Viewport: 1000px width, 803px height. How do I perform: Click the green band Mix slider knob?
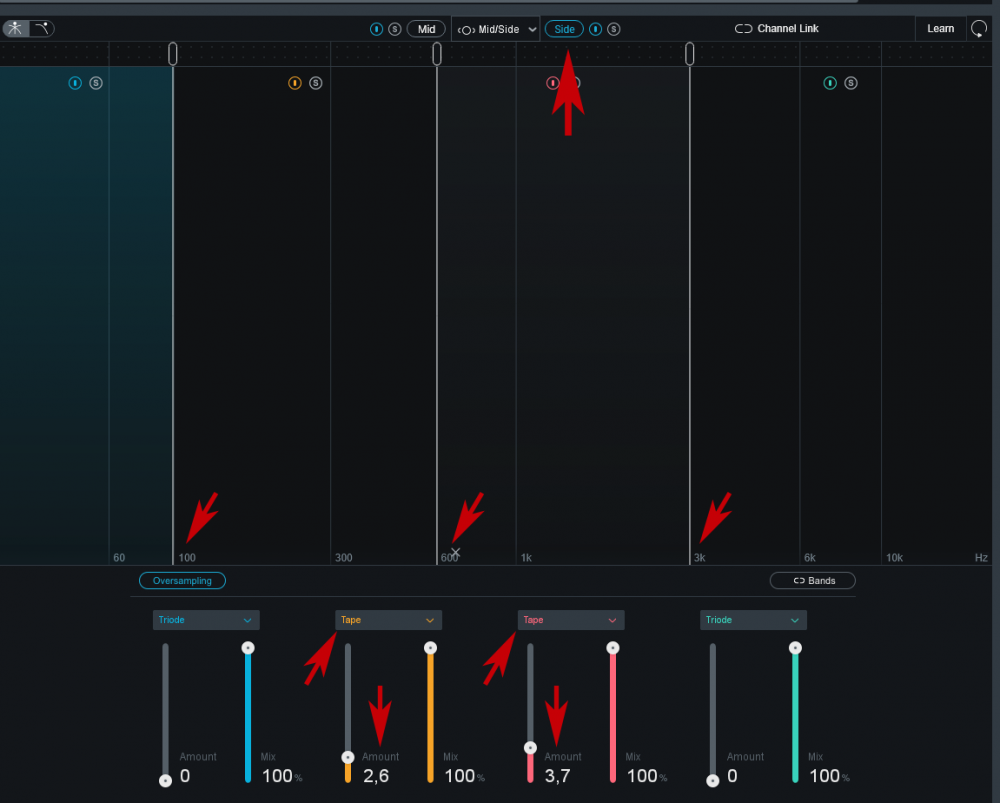tap(795, 648)
